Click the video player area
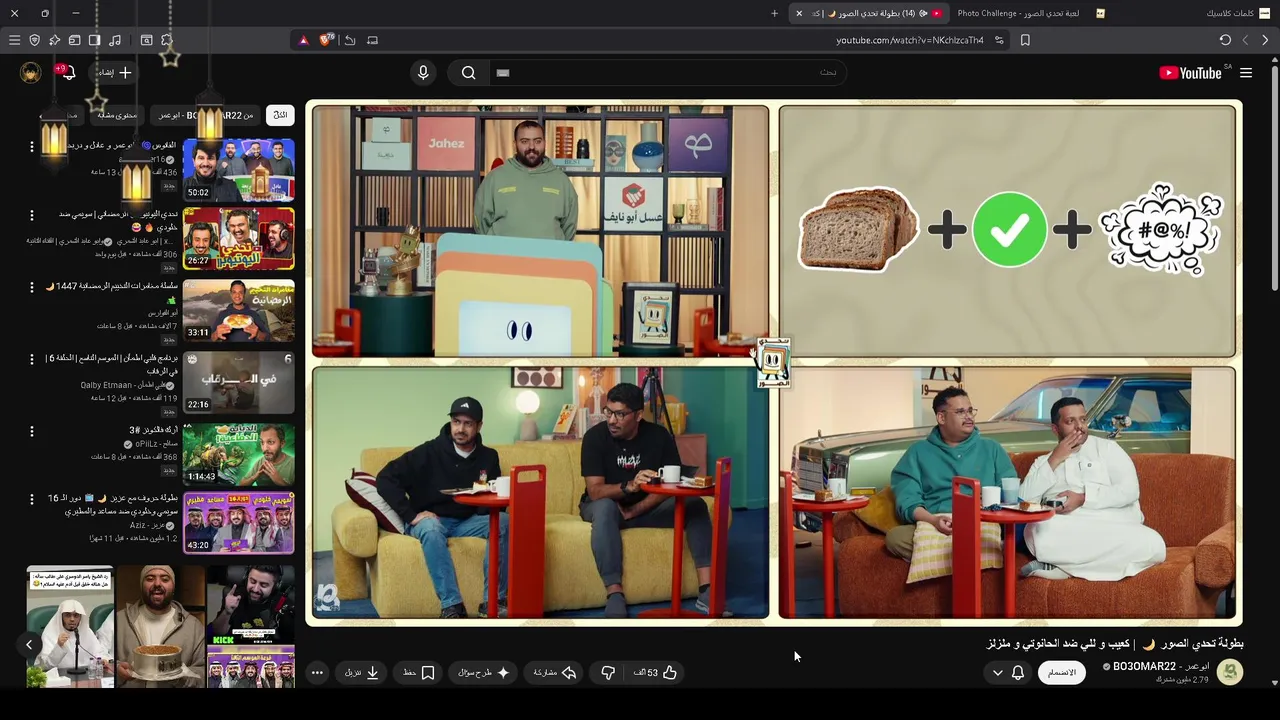 pyautogui.click(x=774, y=362)
